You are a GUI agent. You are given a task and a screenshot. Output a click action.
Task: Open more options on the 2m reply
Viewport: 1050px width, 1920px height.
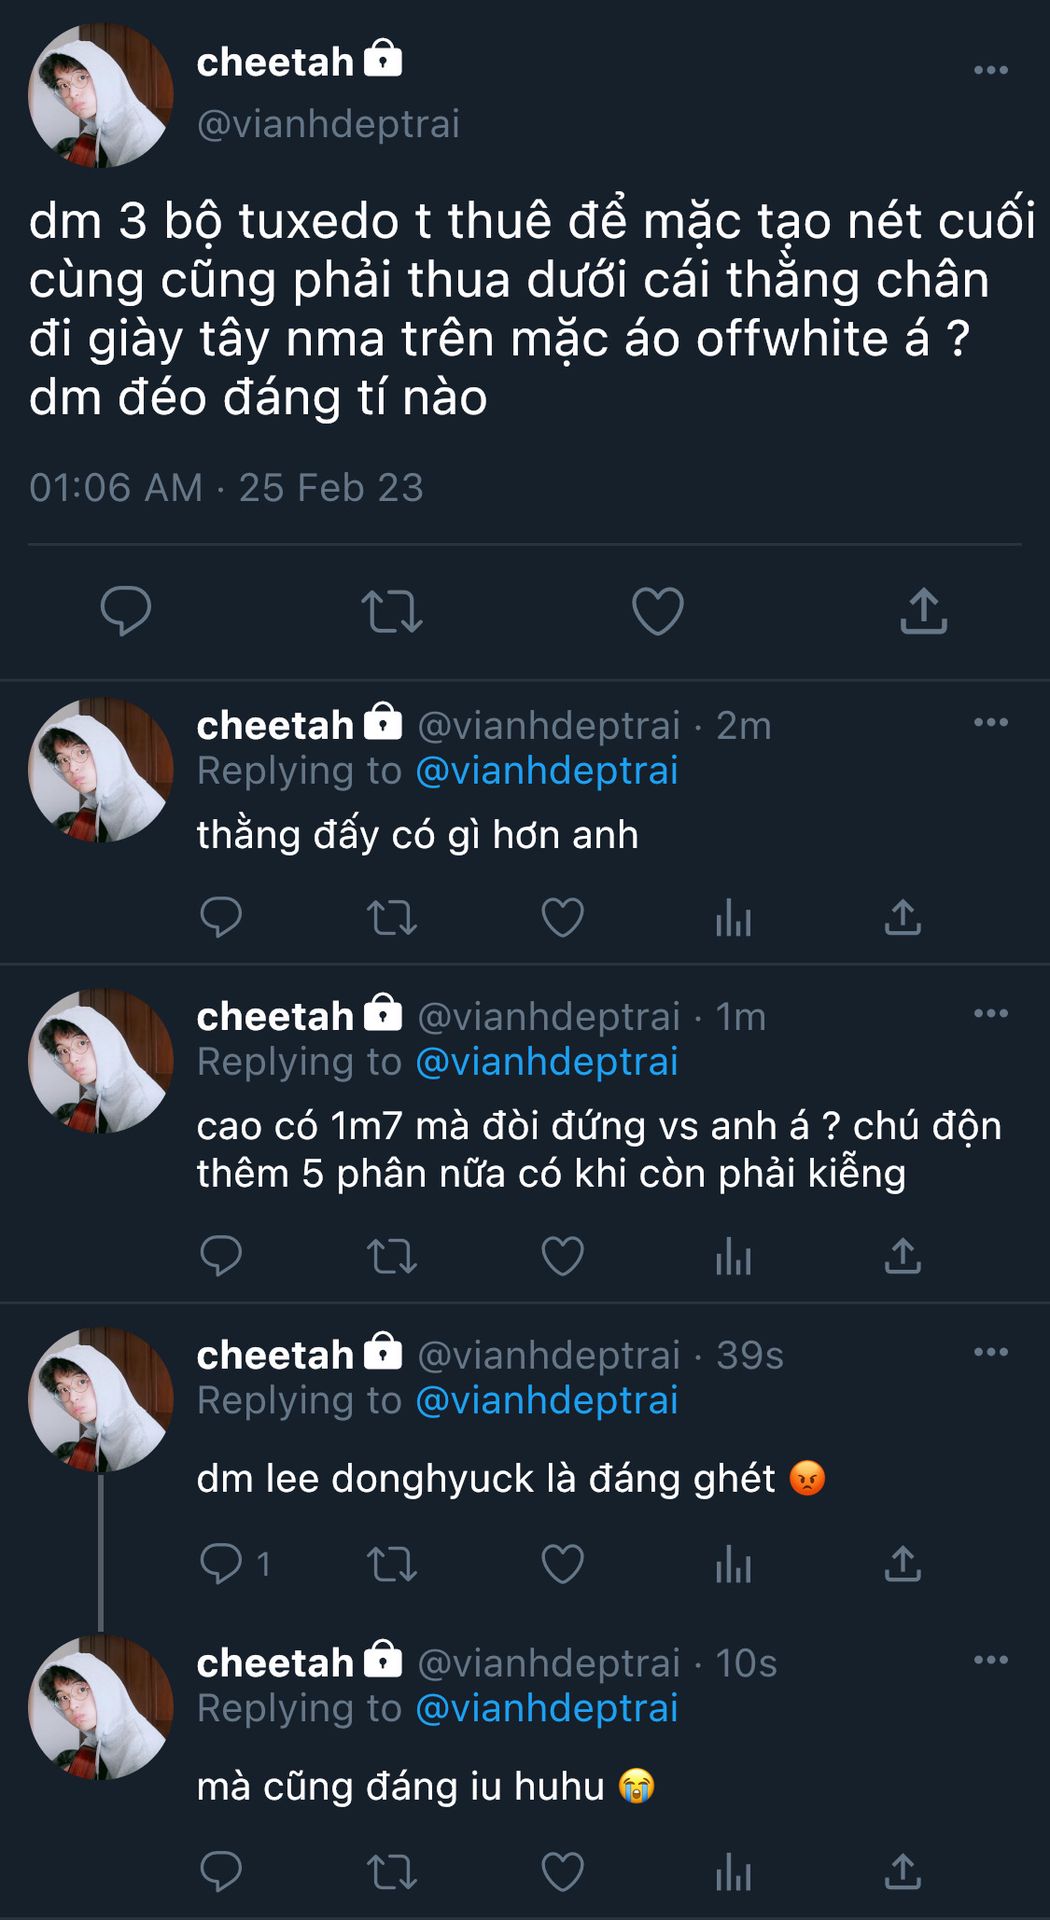[x=990, y=722]
